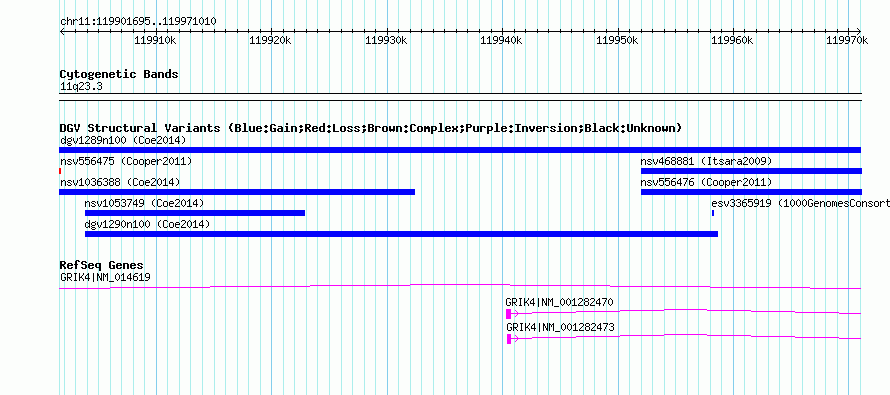Click the 119920k ruler tick label
Image resolution: width=890 pixels, height=395 pixels.
pos(270,40)
